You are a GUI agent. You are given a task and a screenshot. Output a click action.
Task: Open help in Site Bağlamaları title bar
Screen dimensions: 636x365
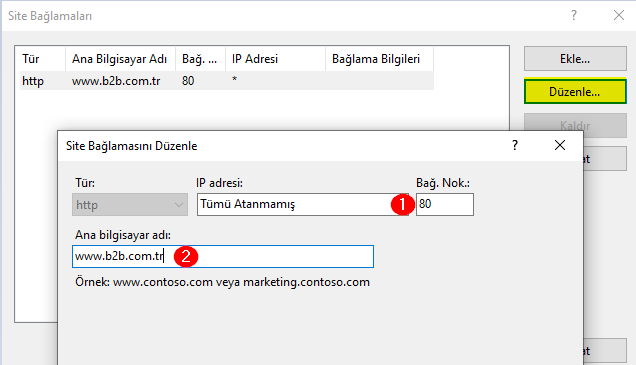[x=574, y=15]
